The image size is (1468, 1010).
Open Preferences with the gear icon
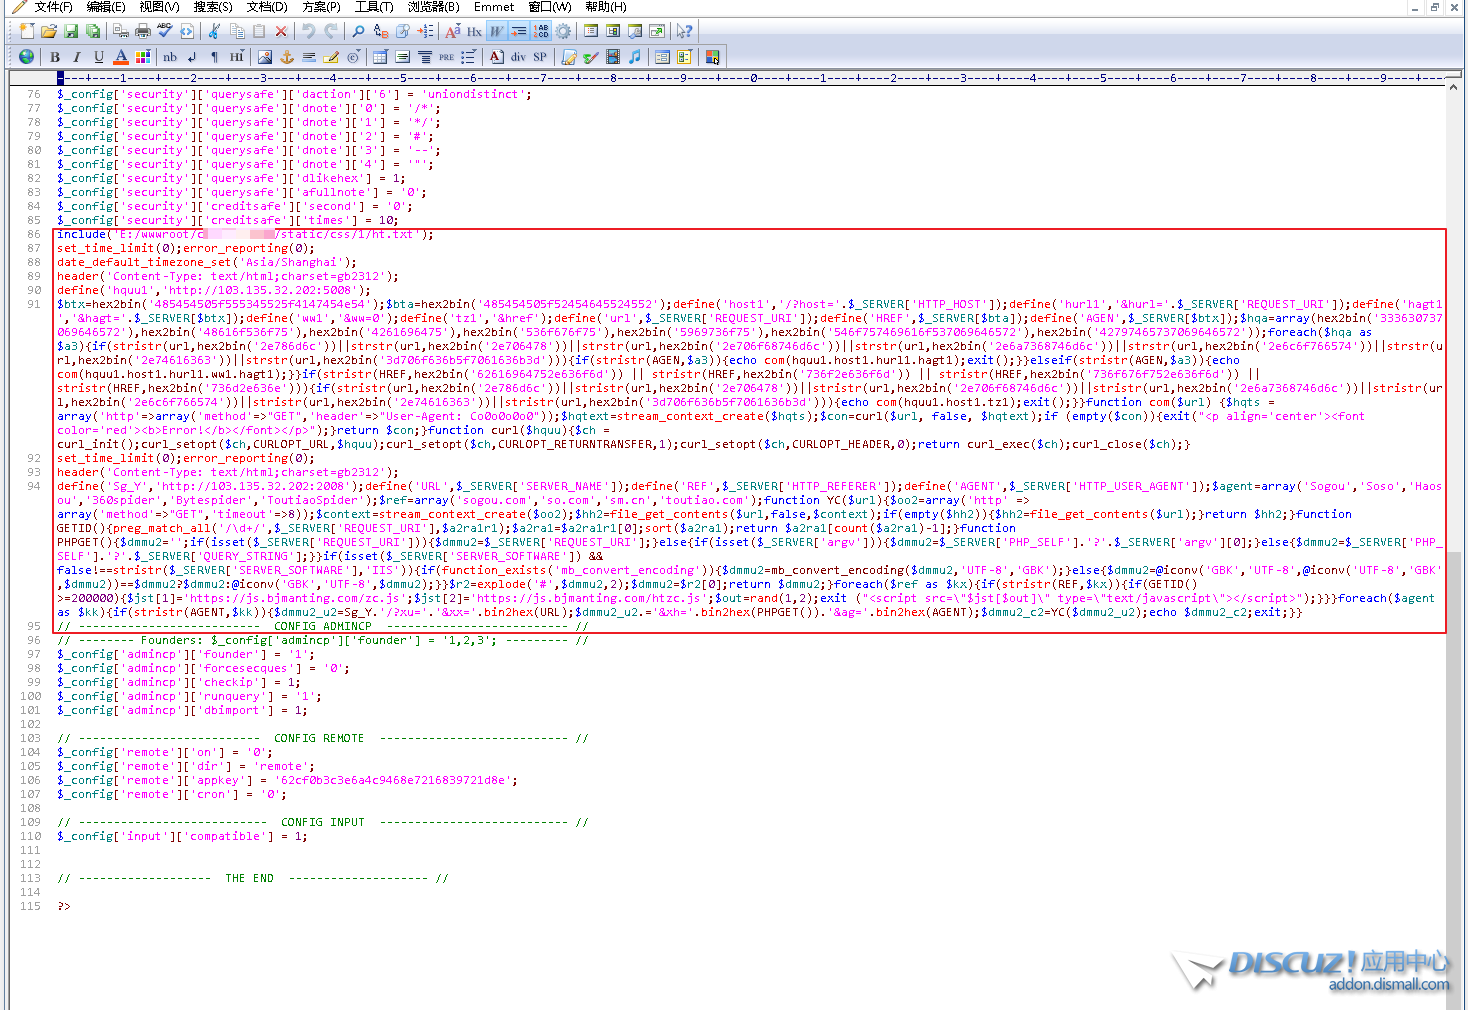tap(563, 31)
